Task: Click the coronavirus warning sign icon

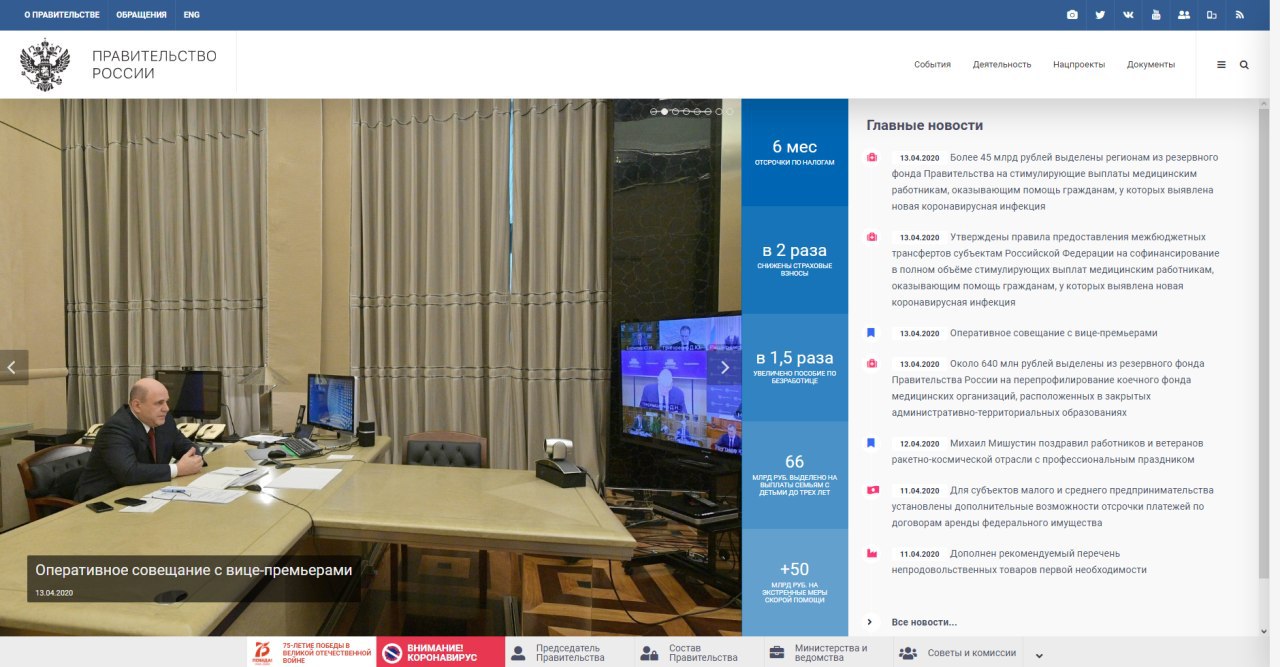Action: coord(392,654)
